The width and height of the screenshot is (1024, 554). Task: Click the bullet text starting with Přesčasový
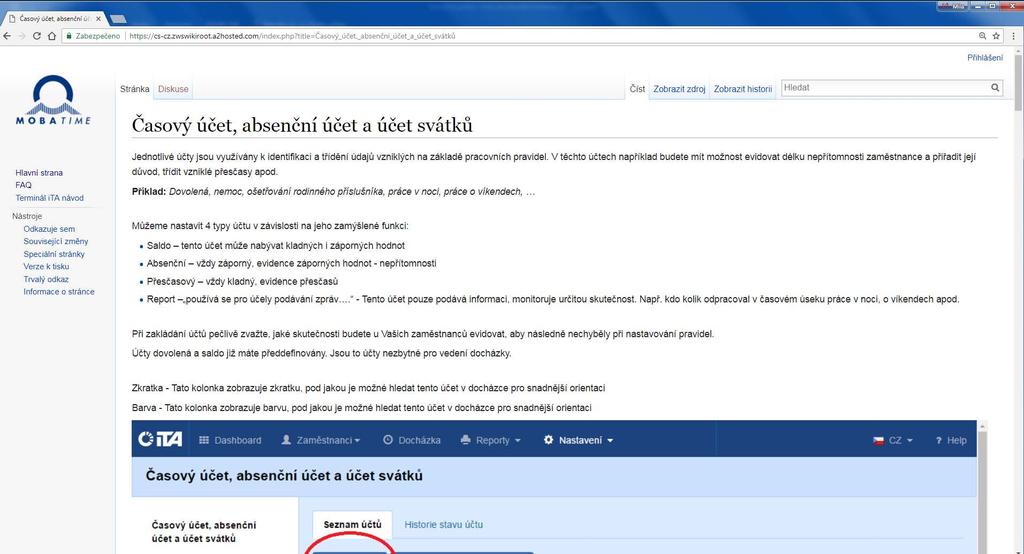tap(242, 282)
